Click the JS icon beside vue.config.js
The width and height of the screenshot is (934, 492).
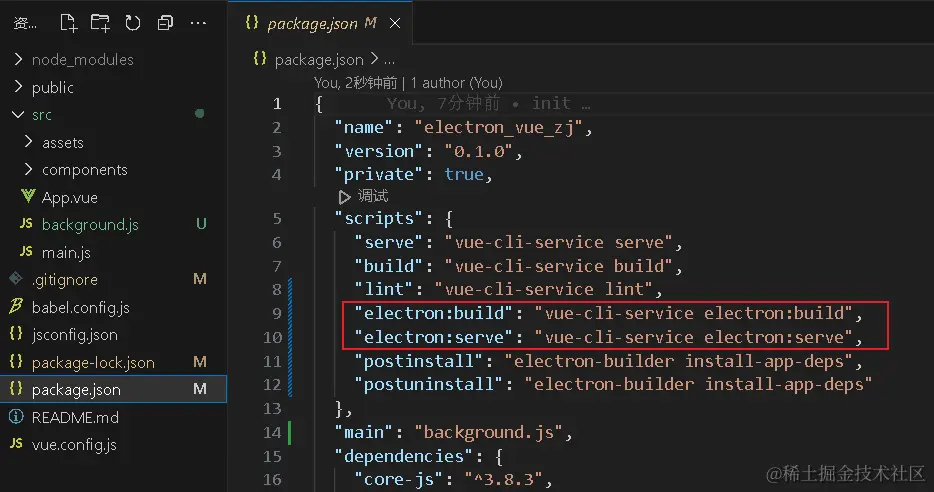(17, 443)
